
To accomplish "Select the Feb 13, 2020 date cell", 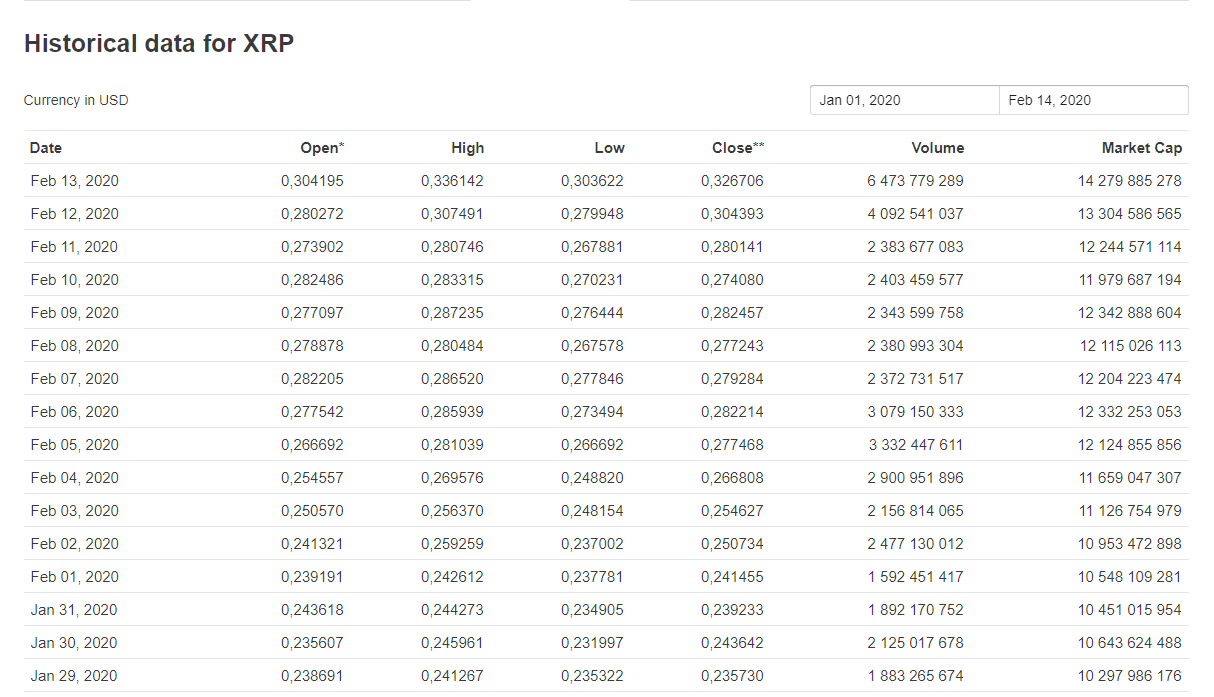I will click(74, 181).
